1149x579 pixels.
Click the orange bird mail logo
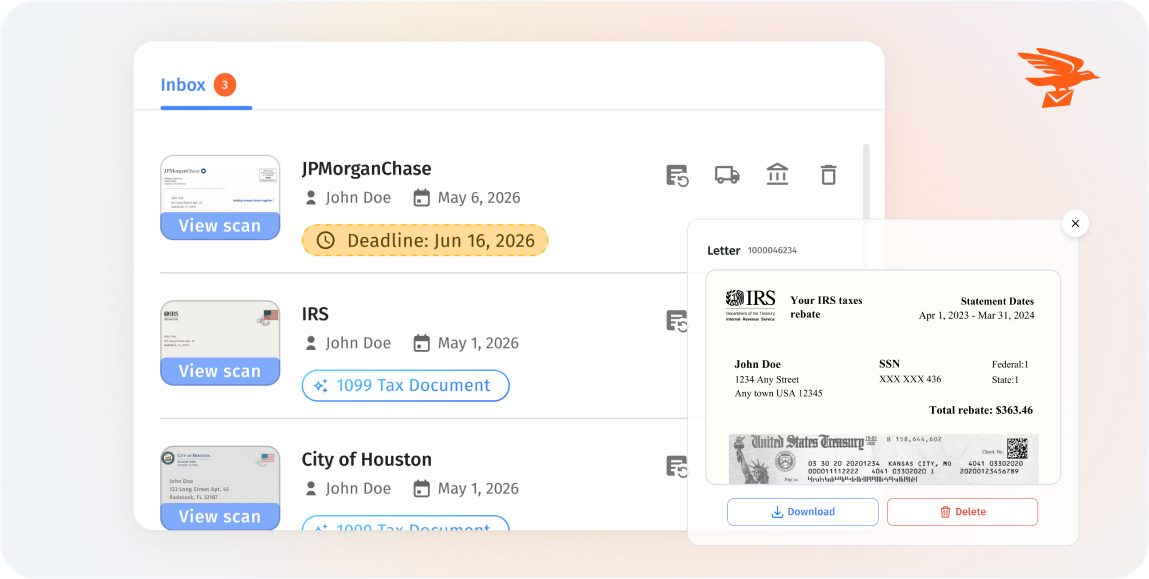tap(1059, 78)
